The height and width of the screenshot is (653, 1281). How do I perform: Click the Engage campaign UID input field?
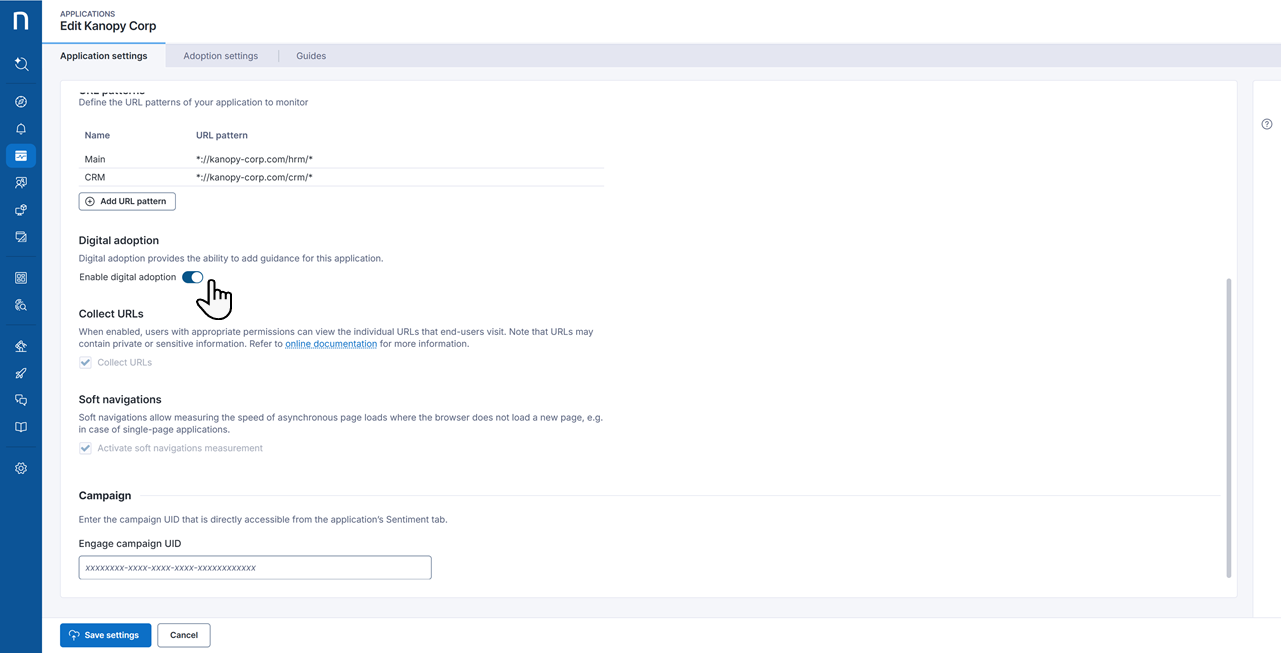click(255, 568)
